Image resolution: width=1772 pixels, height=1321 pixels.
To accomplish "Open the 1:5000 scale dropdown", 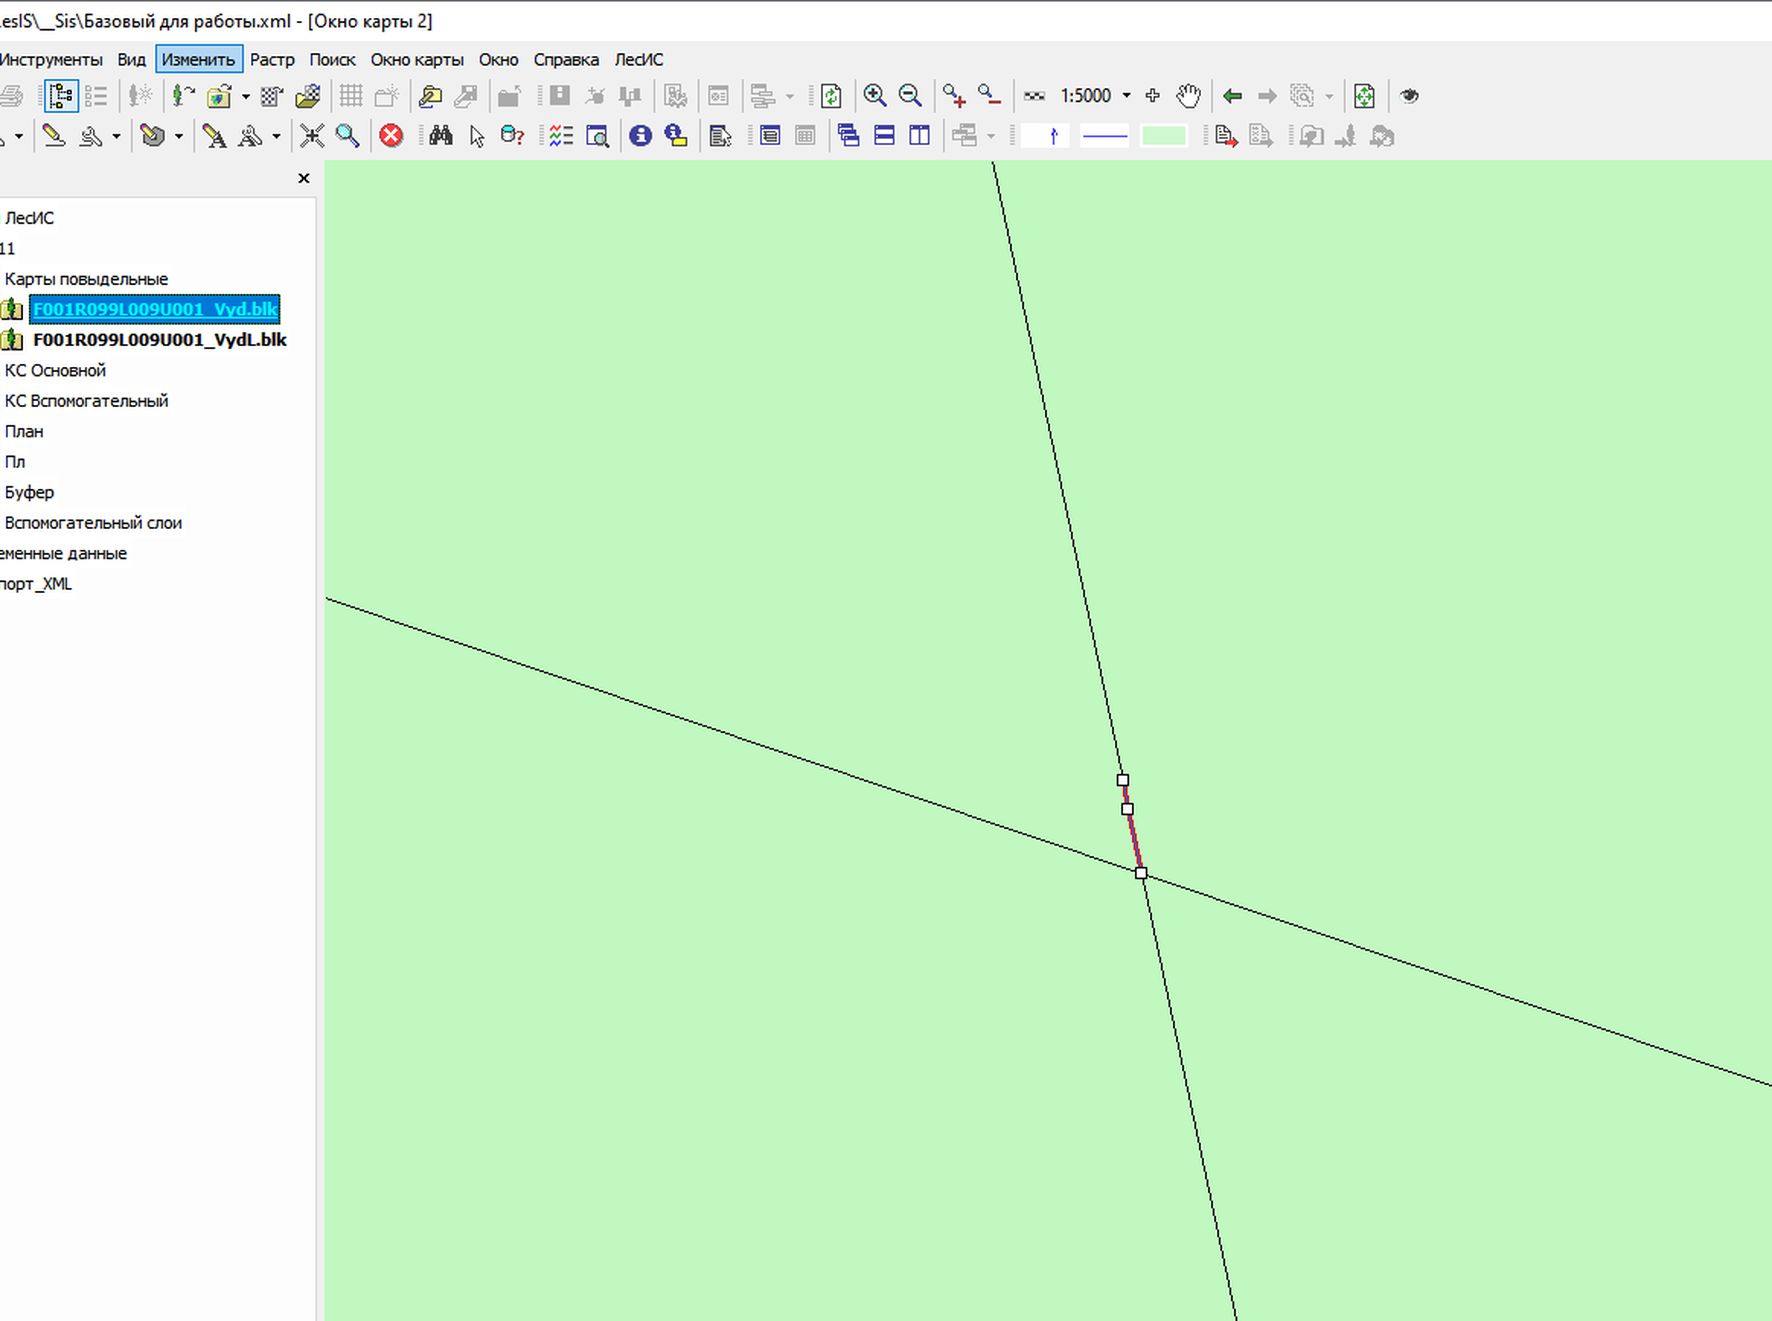I will point(1126,96).
